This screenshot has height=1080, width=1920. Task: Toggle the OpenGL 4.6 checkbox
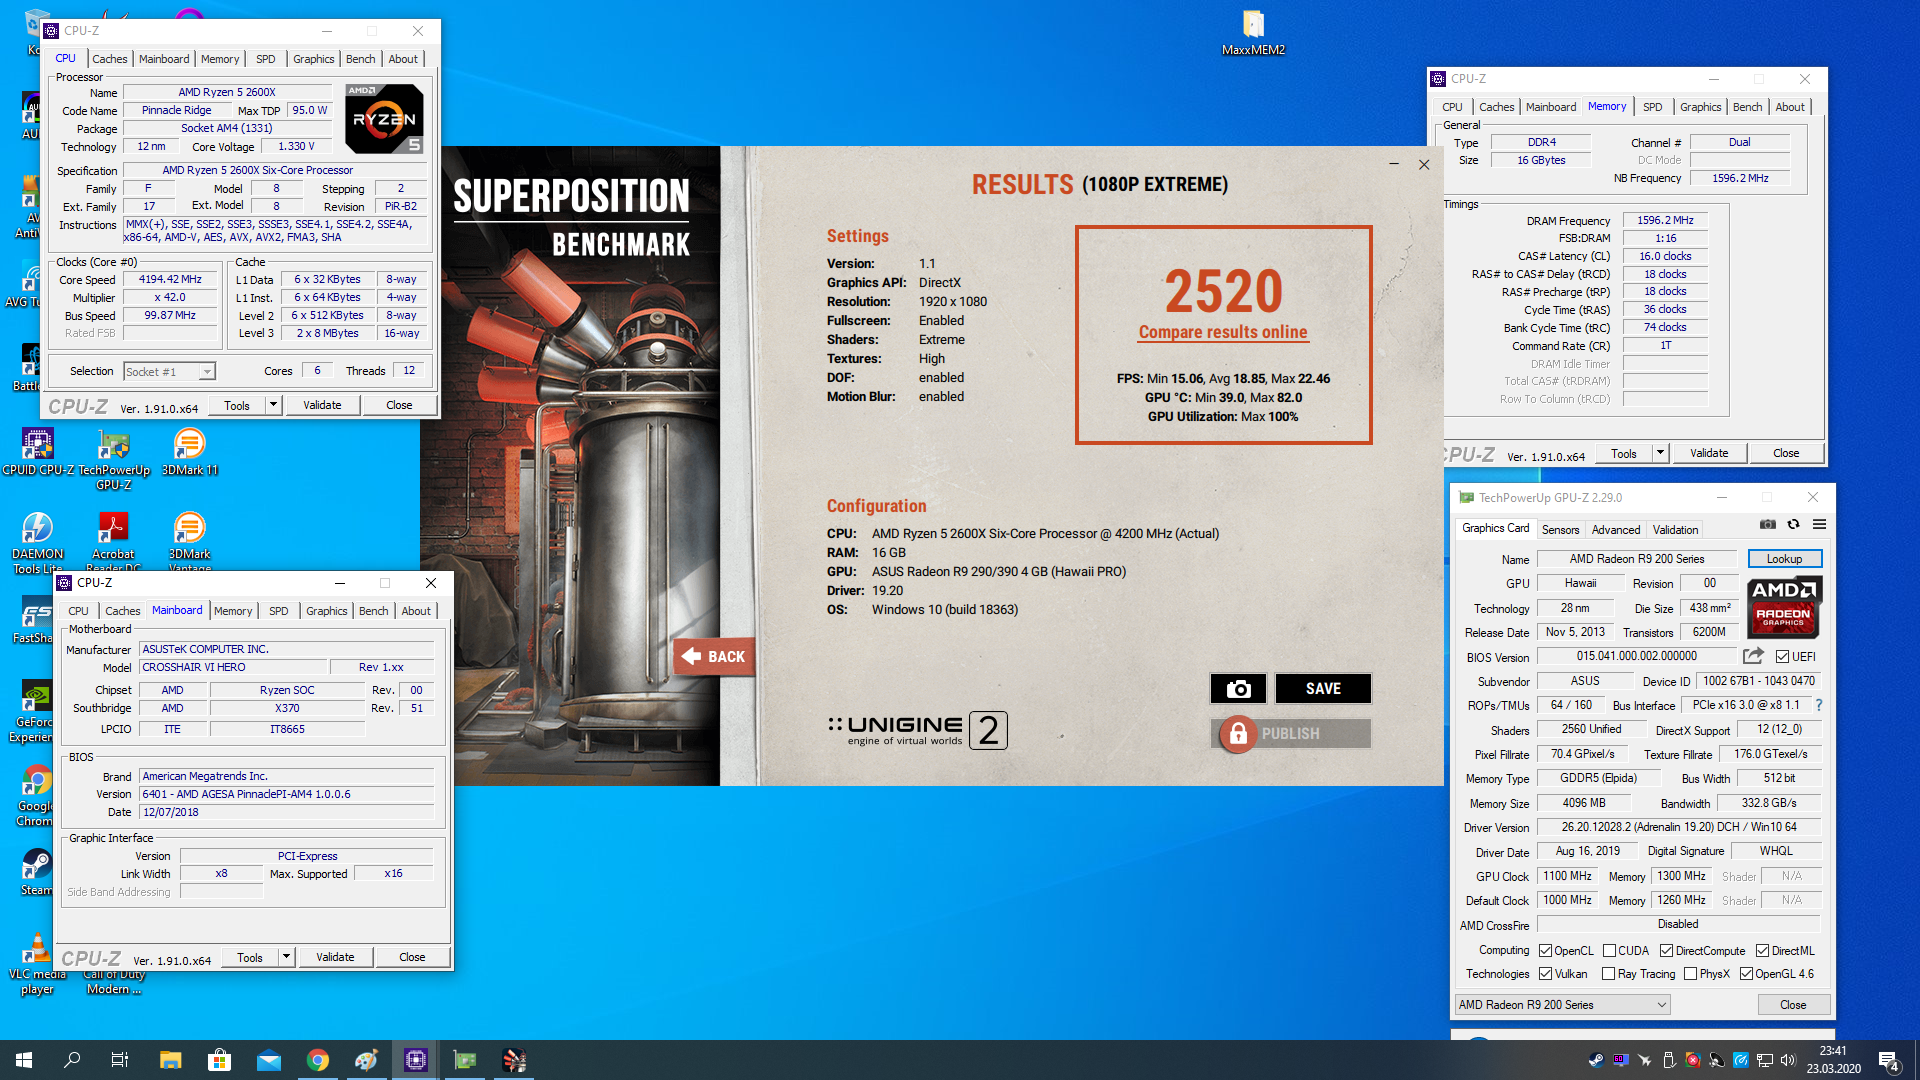1746,974
